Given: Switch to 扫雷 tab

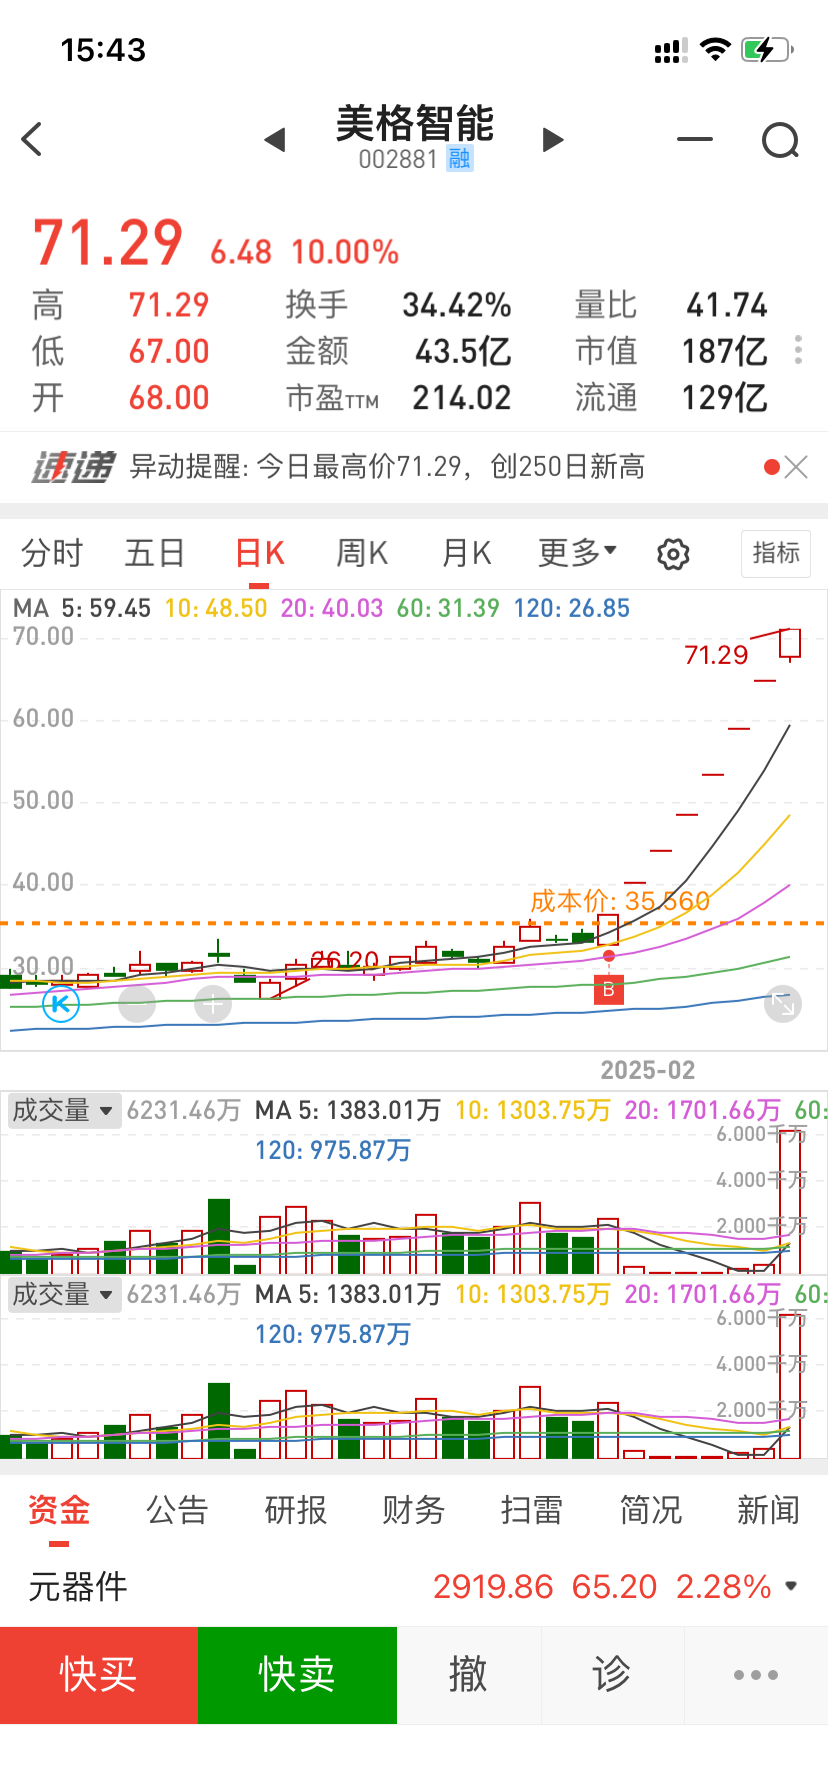Looking at the screenshot, I should pos(531,1509).
